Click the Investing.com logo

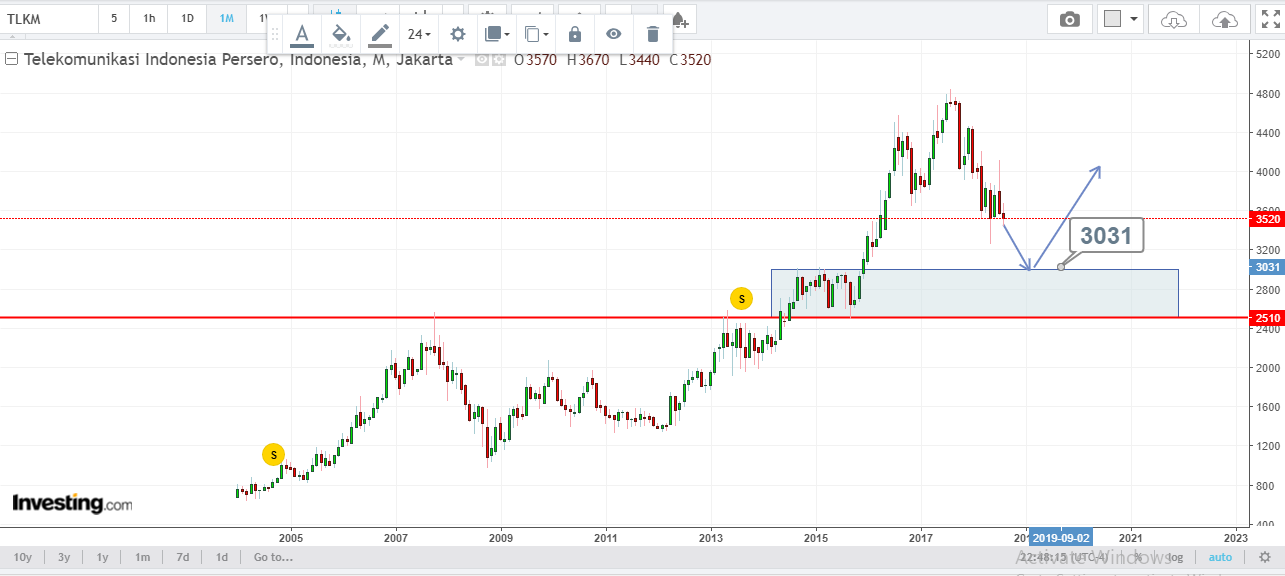tap(72, 504)
